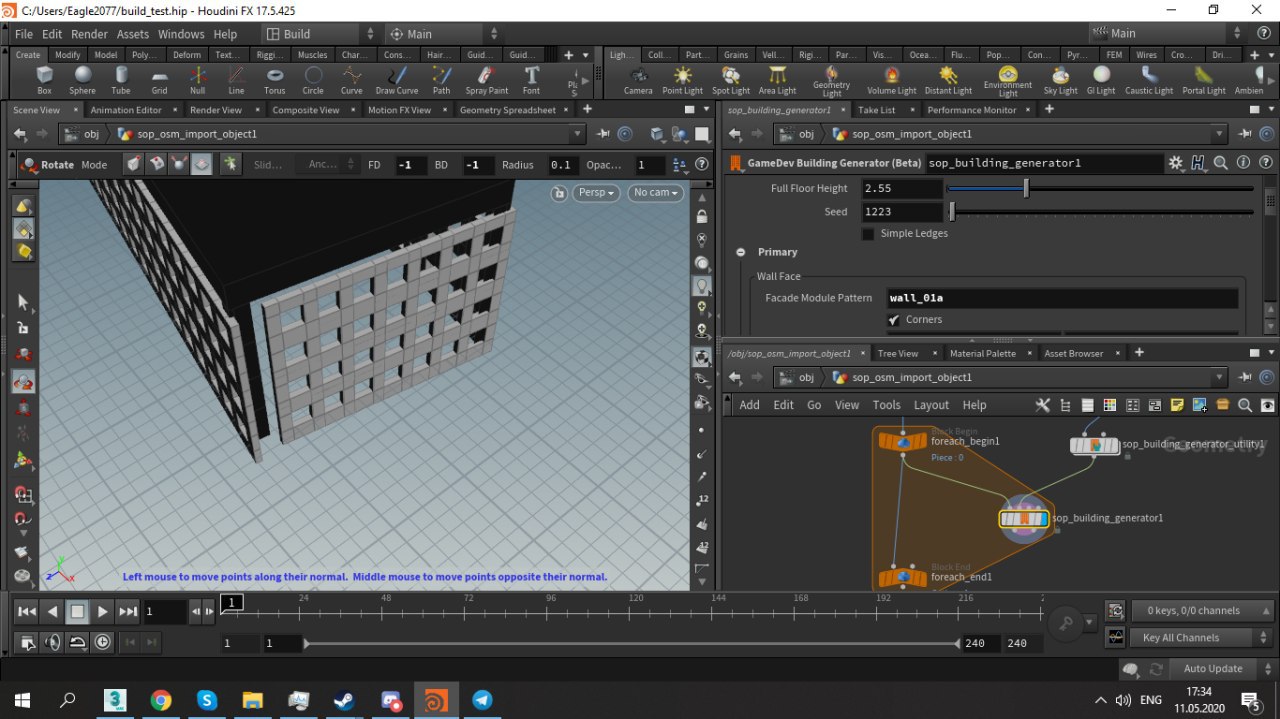Select the Tube shelf tool
The height and width of the screenshot is (719, 1280).
[121, 80]
